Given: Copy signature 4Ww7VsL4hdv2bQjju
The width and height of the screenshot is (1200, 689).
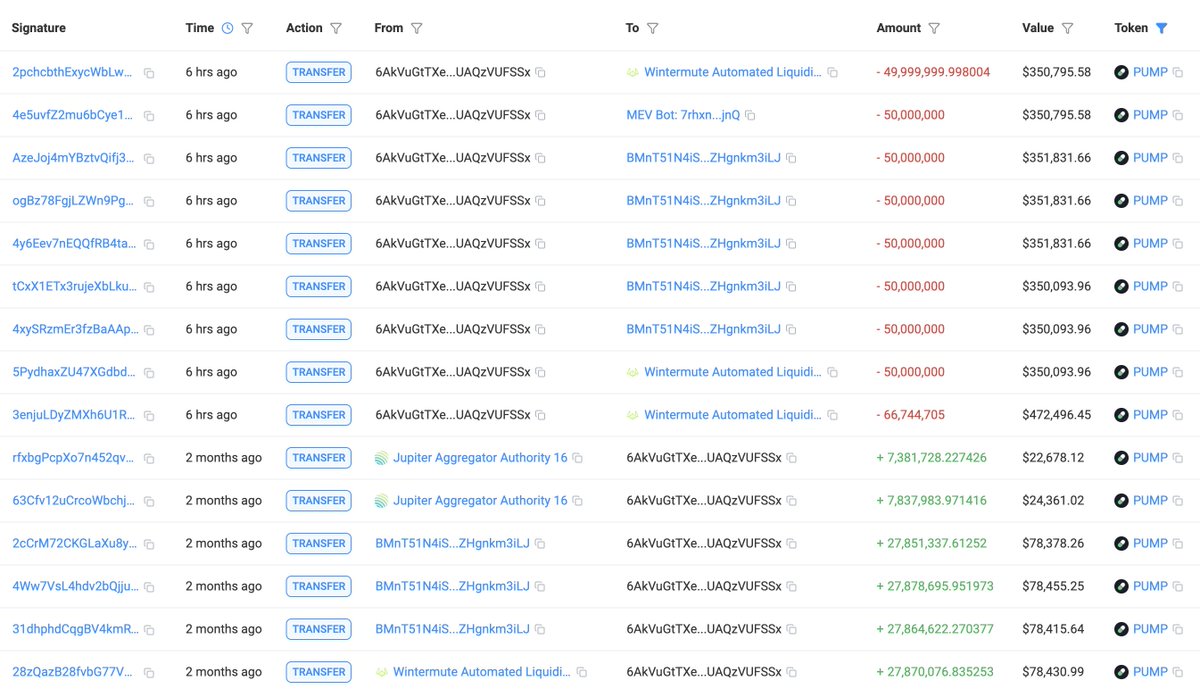Looking at the screenshot, I should coord(149,588).
